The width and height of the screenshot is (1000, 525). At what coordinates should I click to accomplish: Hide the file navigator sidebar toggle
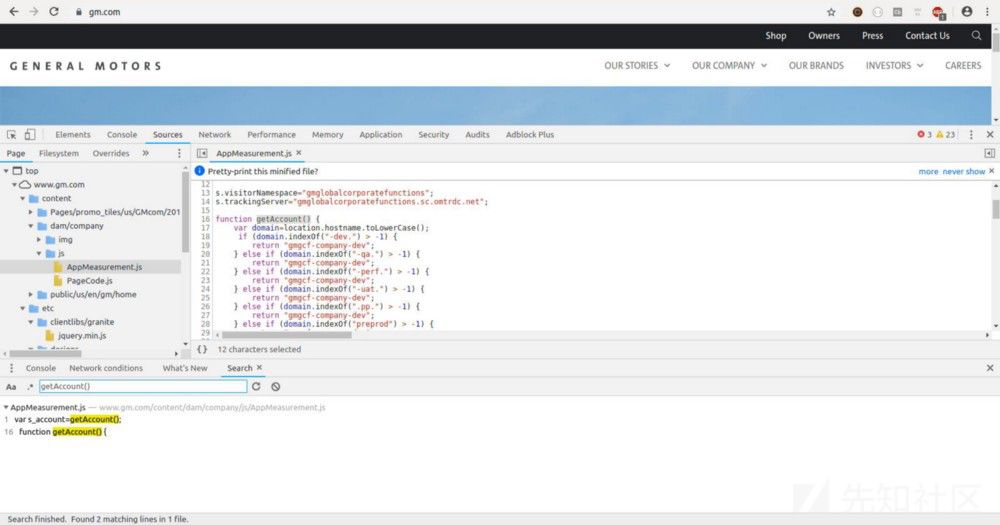tap(202, 153)
